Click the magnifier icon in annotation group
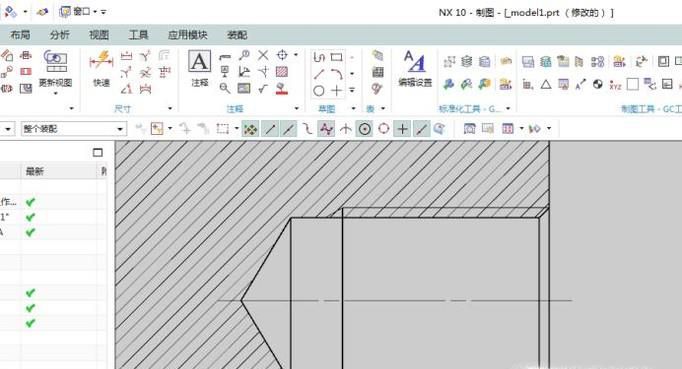Image resolution: width=682 pixels, height=369 pixels. (x=225, y=89)
